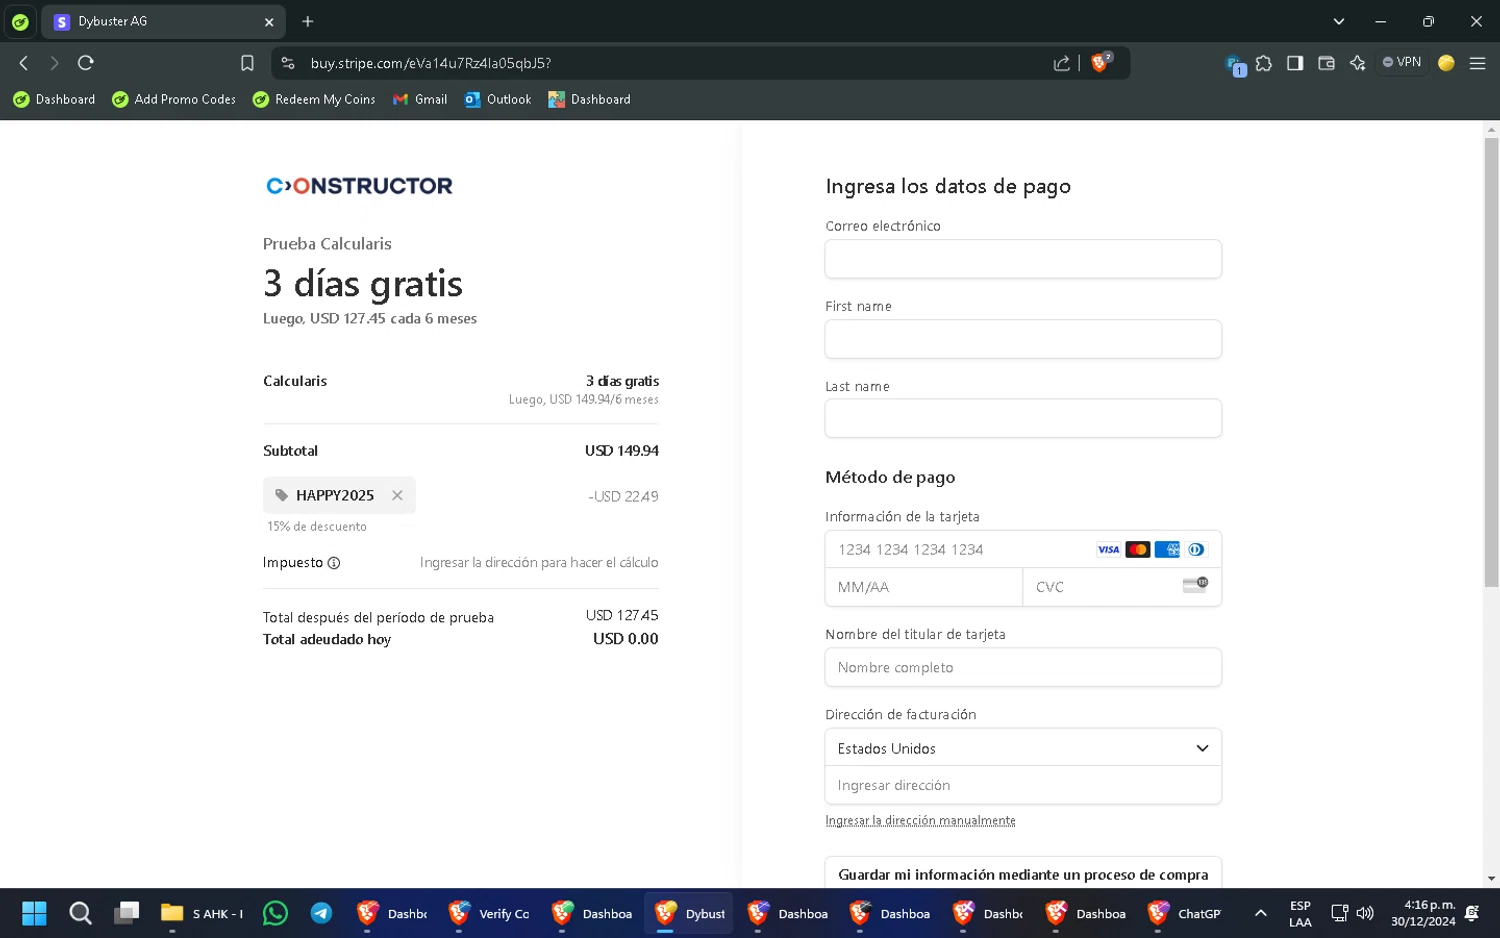Viewport: 1500px width, 938px height.
Task: Open WhatsApp from the taskbar
Action: point(275,913)
